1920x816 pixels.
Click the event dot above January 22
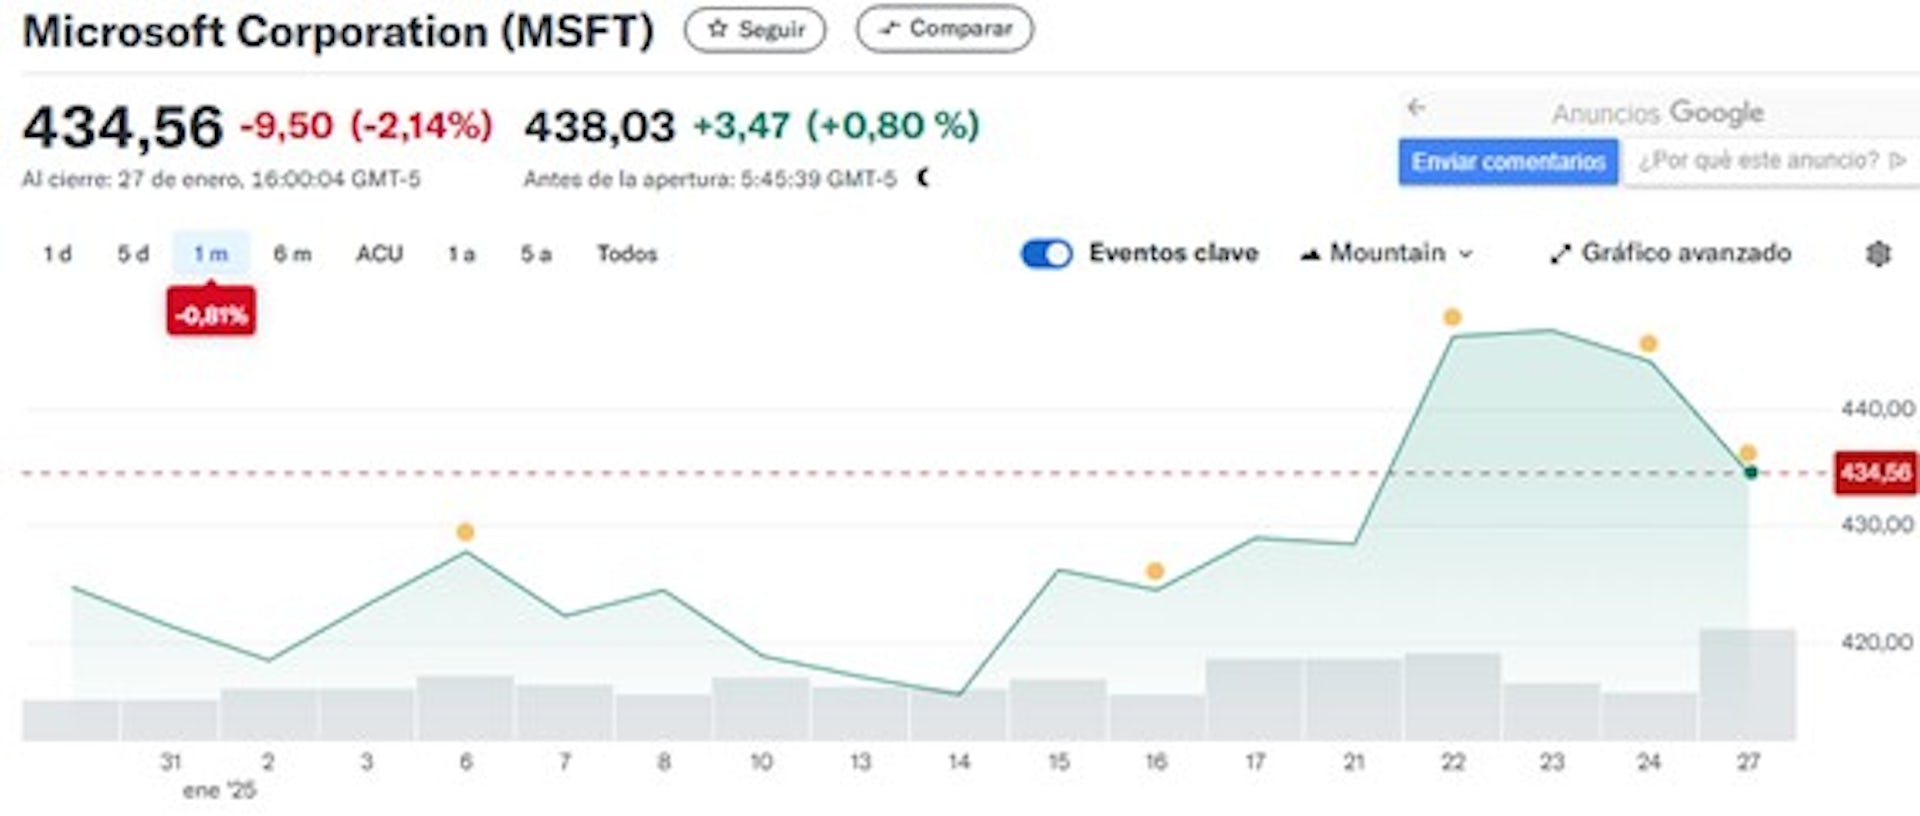(1452, 318)
